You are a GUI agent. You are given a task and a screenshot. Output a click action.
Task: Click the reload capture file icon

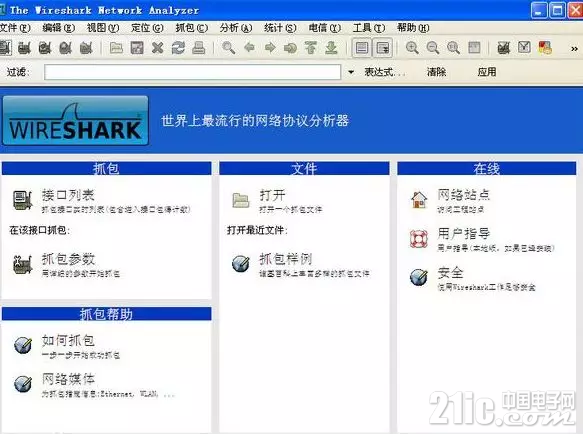coord(178,48)
